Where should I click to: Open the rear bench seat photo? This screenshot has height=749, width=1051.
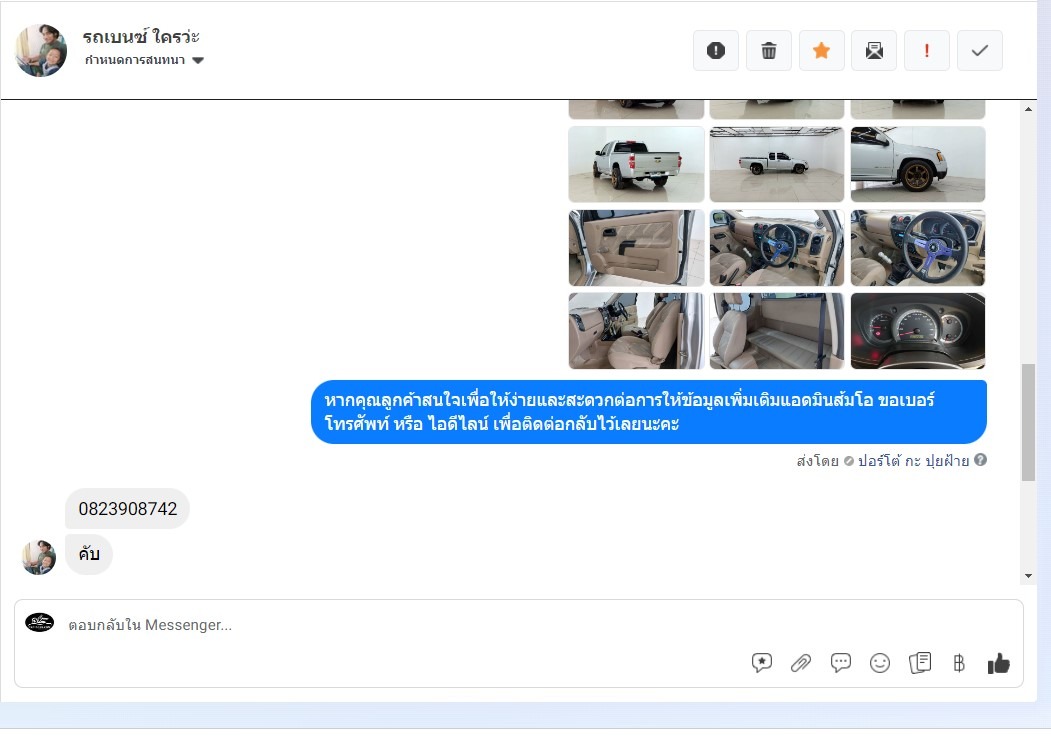[777, 331]
